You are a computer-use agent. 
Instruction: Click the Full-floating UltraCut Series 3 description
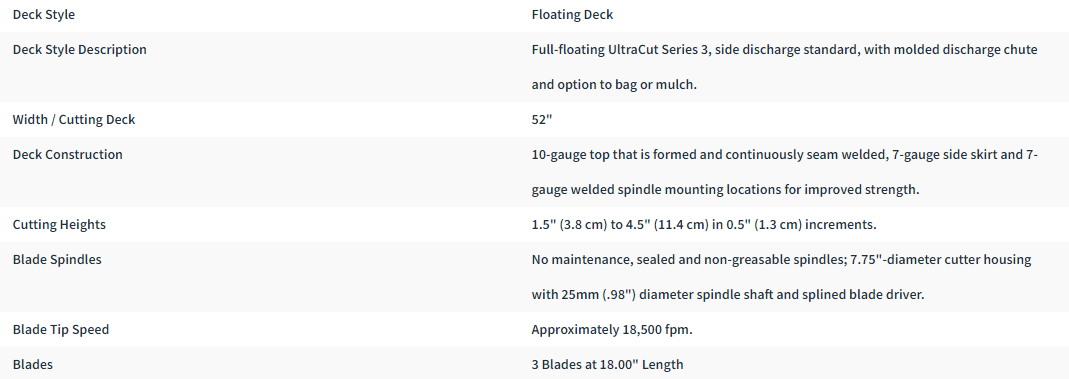[x=785, y=67]
